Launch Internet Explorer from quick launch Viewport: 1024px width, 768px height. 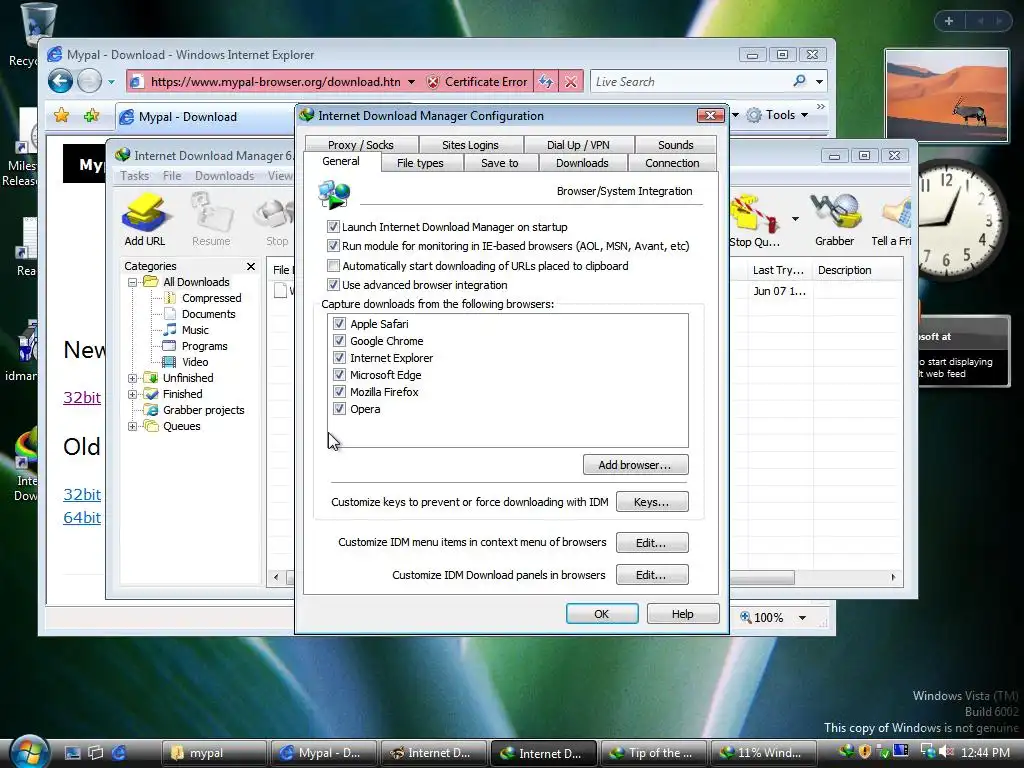119,753
